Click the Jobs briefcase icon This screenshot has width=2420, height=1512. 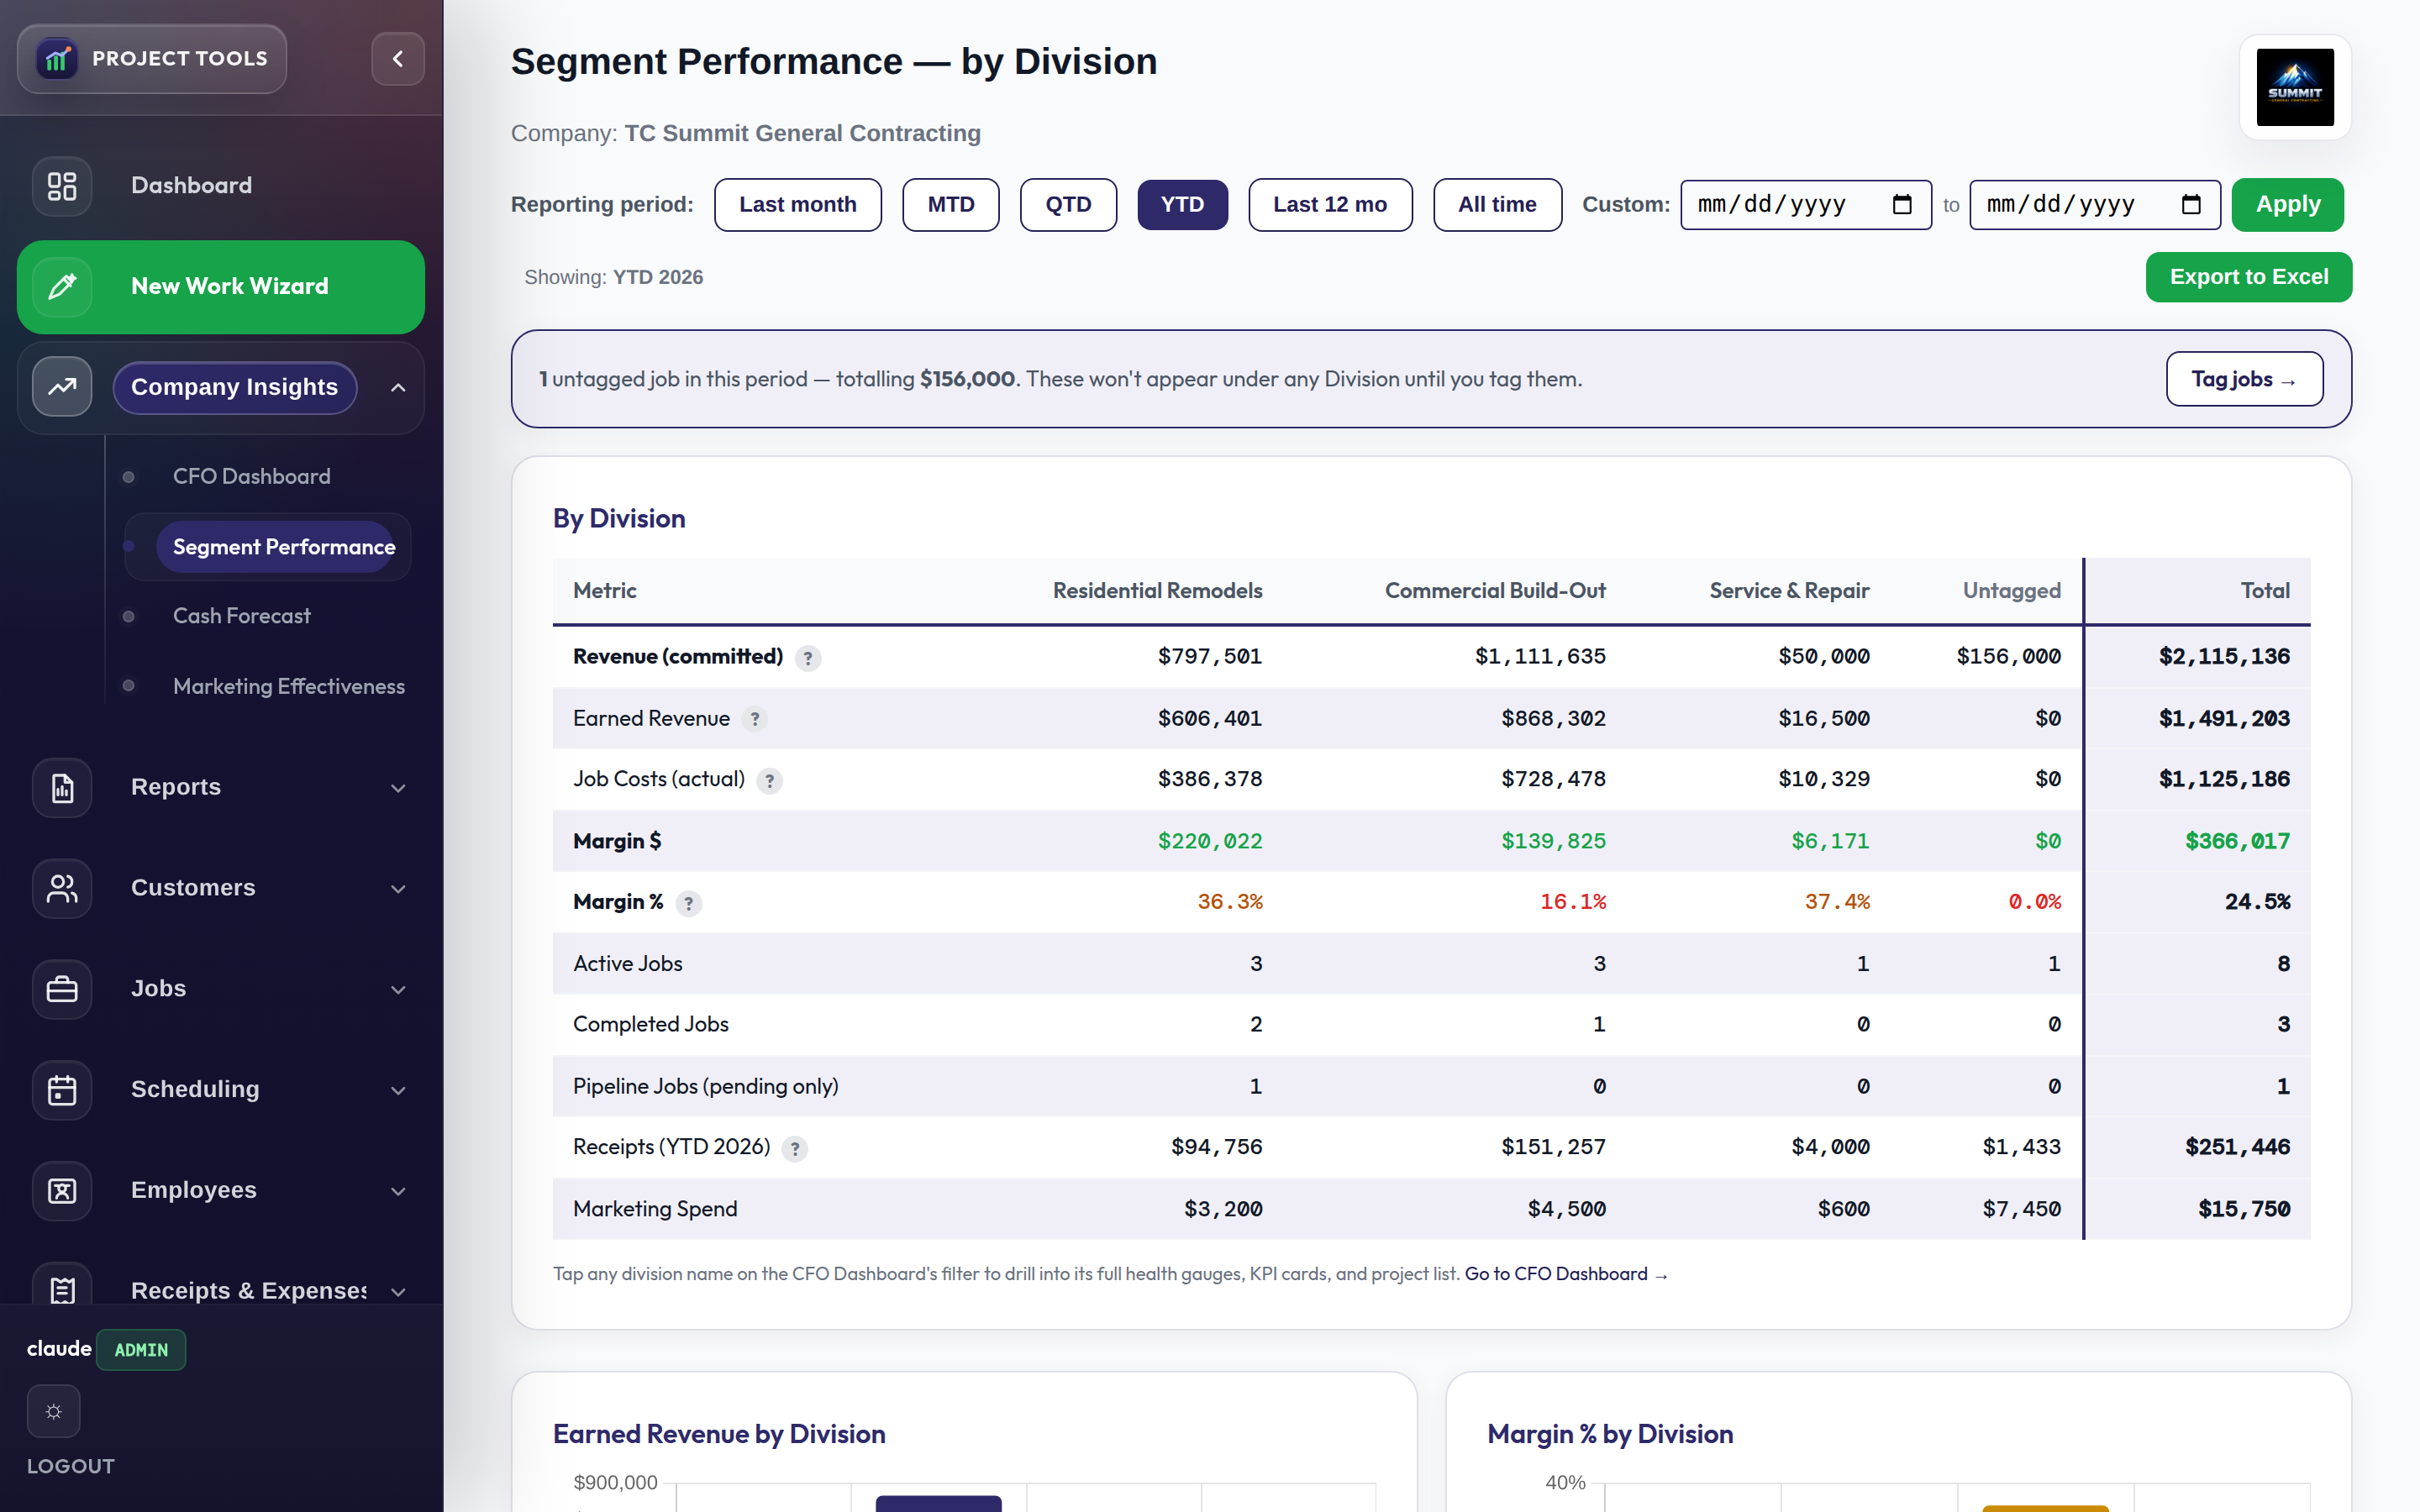(x=62, y=989)
